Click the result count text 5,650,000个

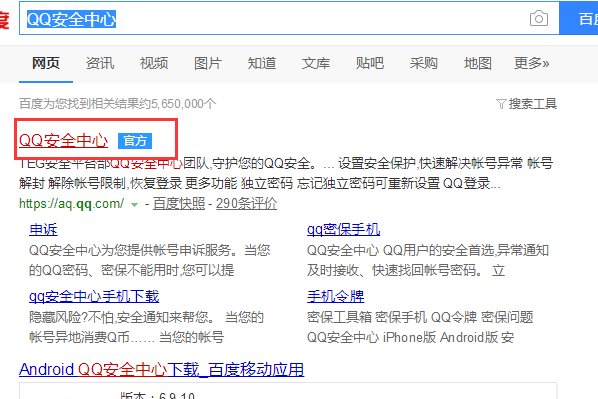coord(184,103)
